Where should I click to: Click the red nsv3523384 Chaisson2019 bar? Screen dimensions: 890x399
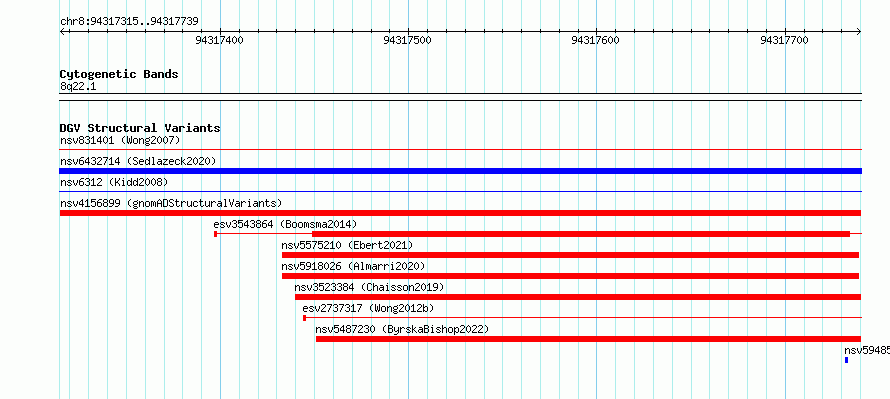[x=578, y=297]
